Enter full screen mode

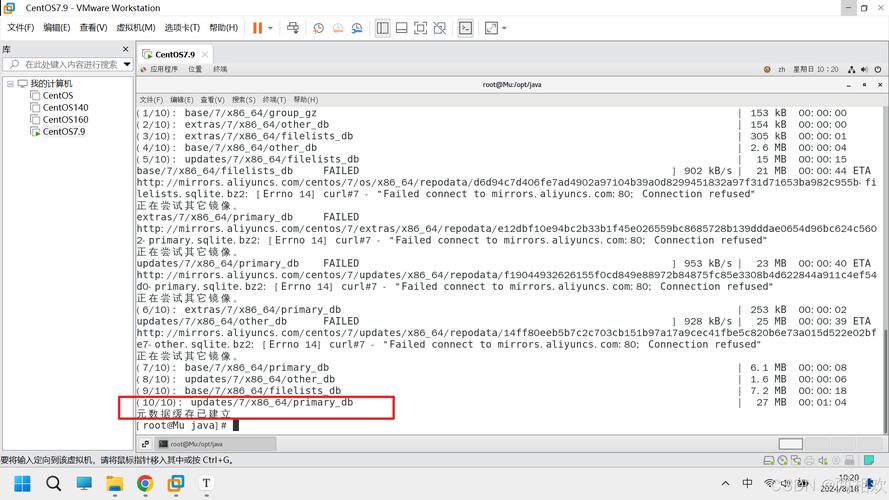[420, 28]
